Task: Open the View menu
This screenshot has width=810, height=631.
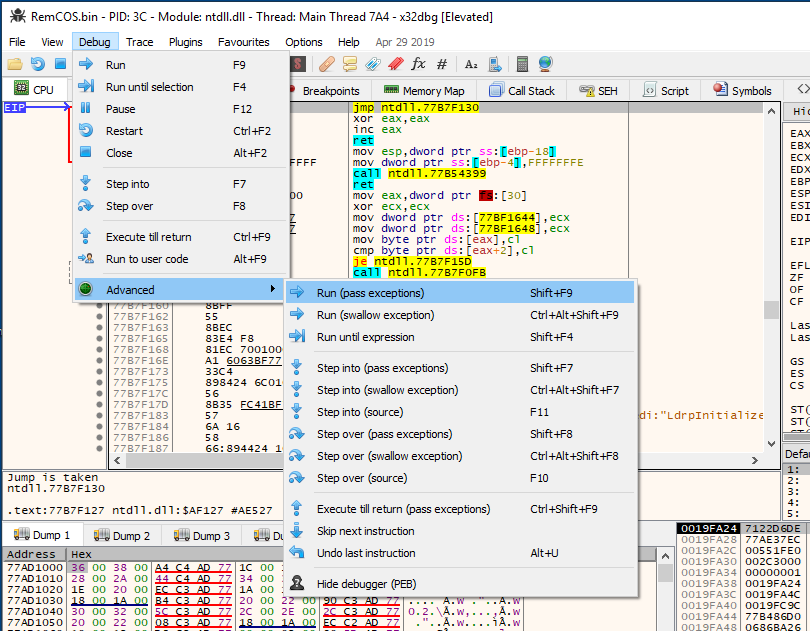Action: coord(52,42)
